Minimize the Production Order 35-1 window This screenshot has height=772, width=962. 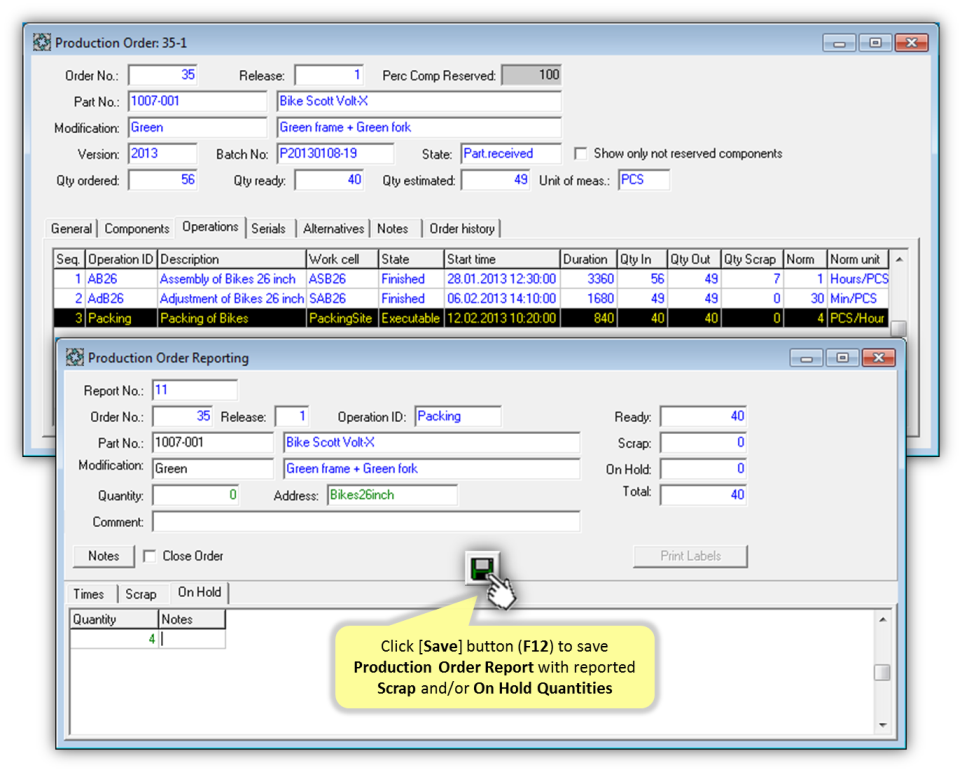tap(839, 43)
